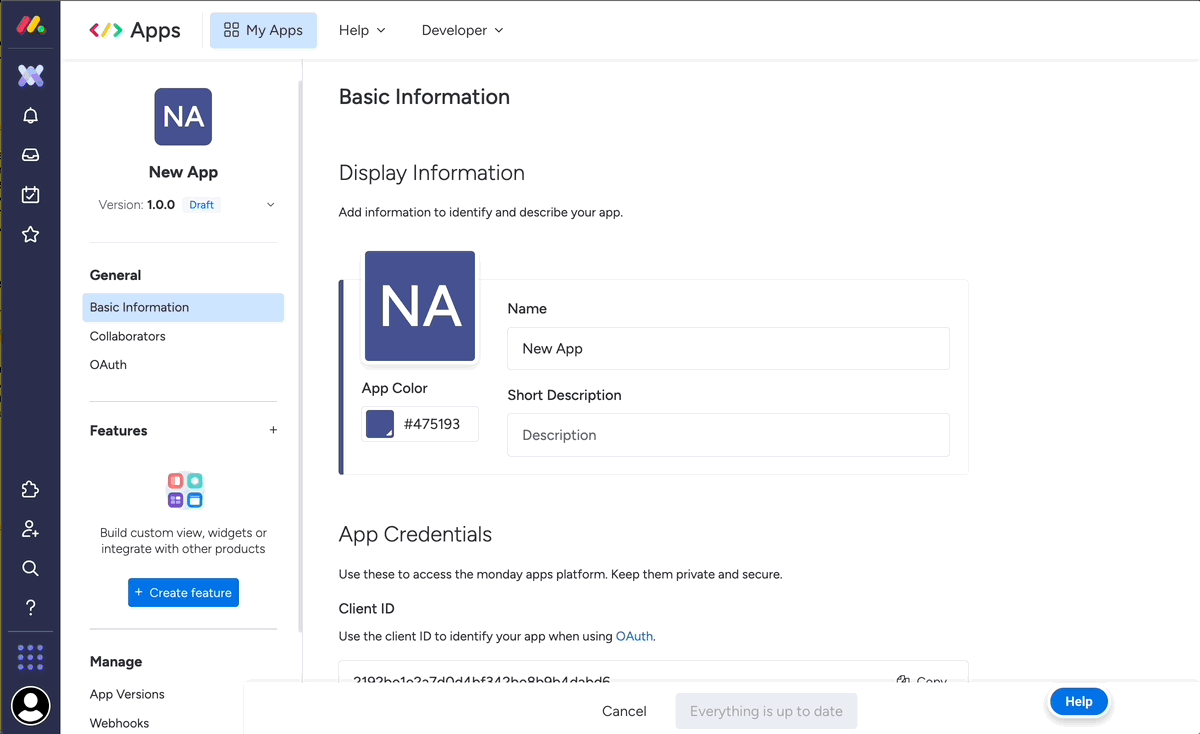
Task: Click the large NA app icon image
Action: [420, 306]
